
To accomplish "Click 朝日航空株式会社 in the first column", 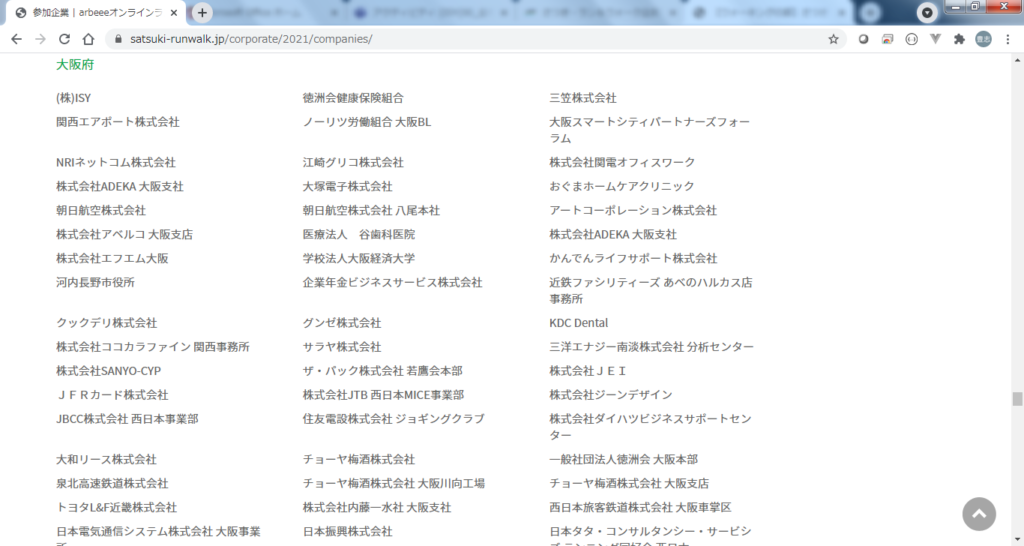I will pos(101,210).
